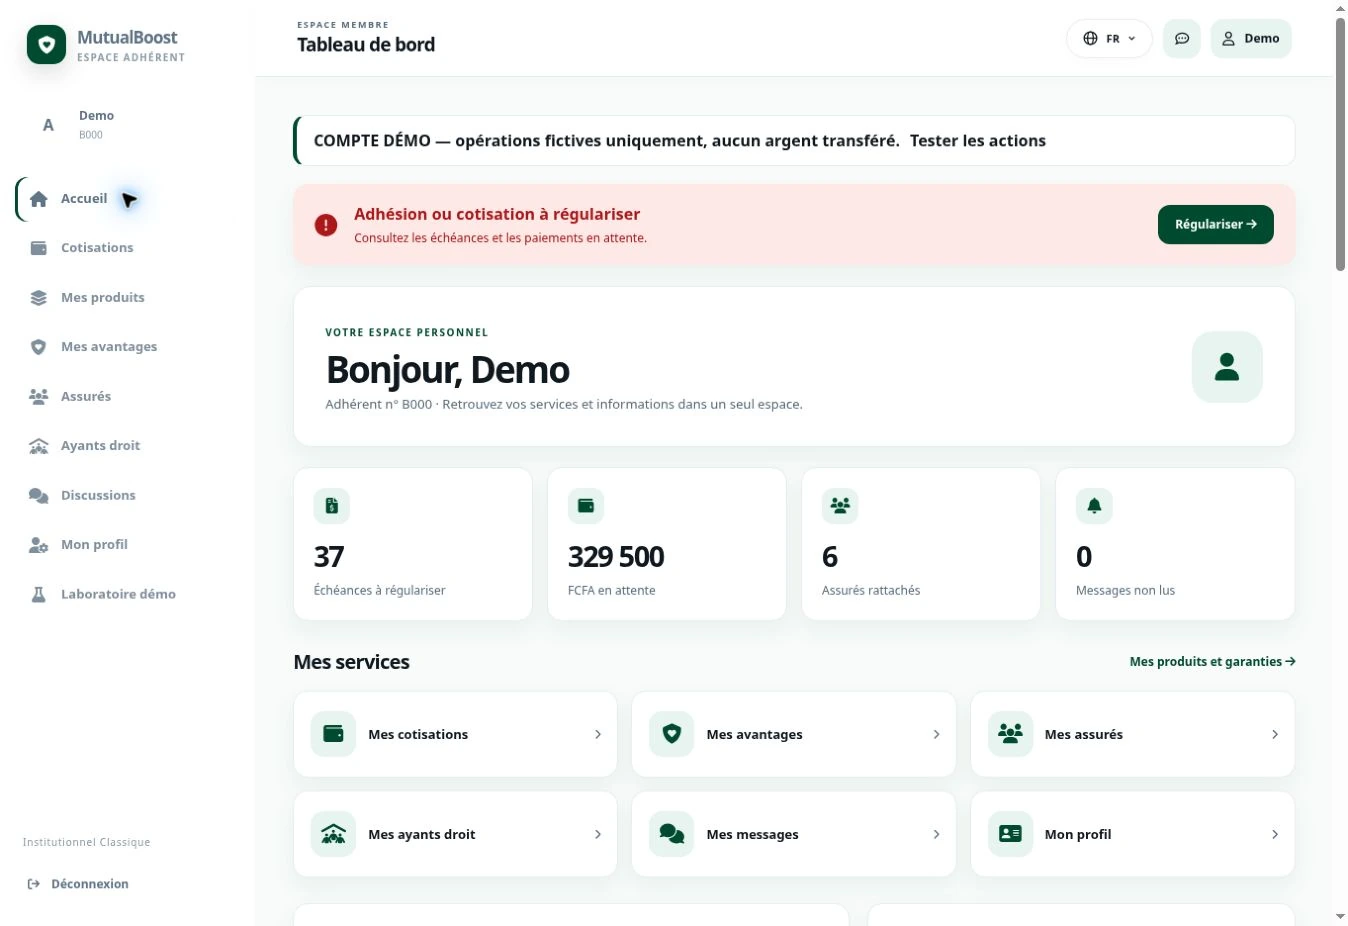The width and height of the screenshot is (1348, 926).
Task: Click chevron on Mes avantages card
Action: [x=936, y=734]
